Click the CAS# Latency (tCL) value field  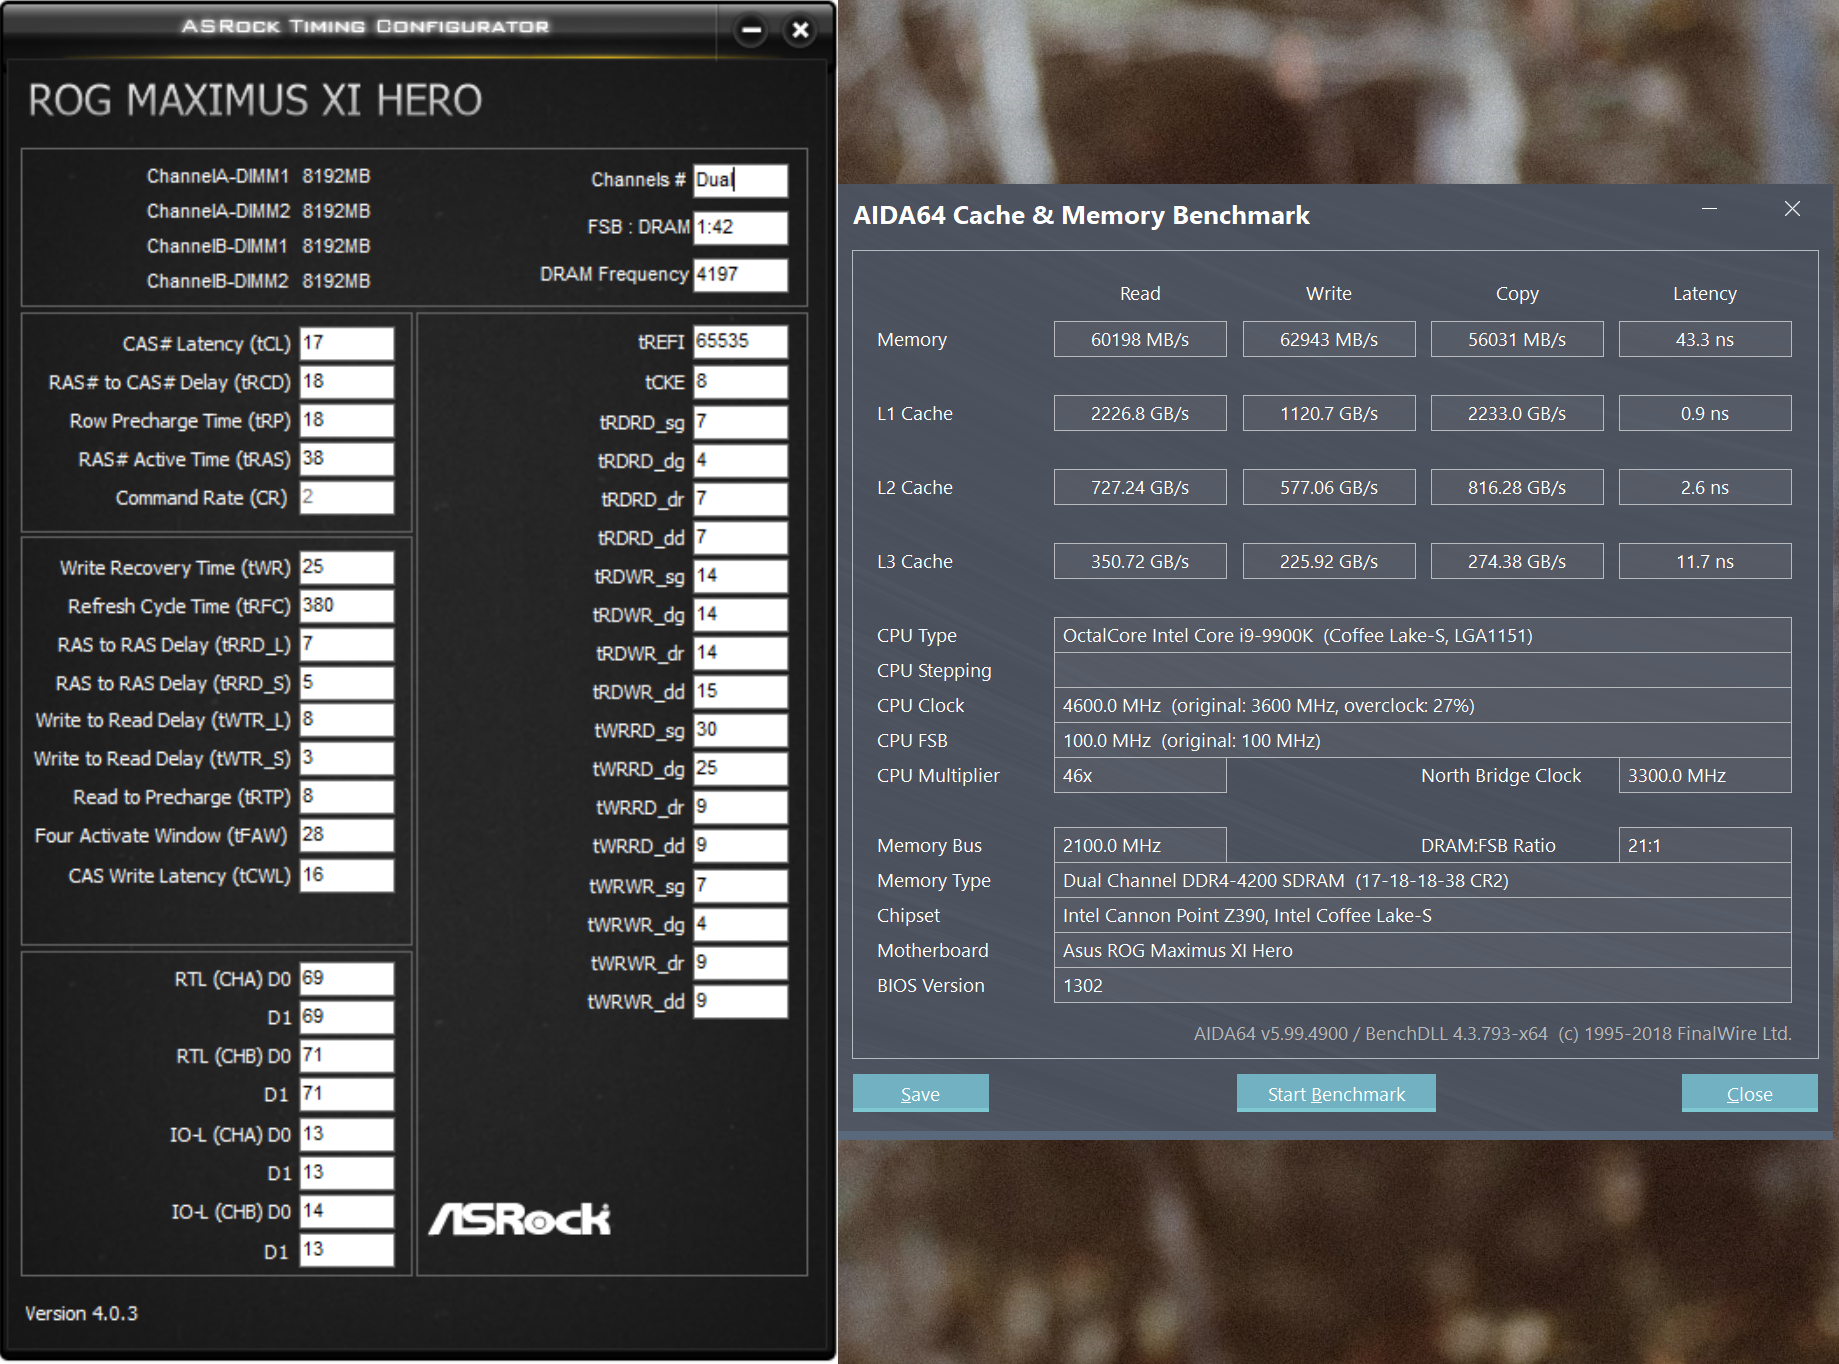(x=347, y=343)
